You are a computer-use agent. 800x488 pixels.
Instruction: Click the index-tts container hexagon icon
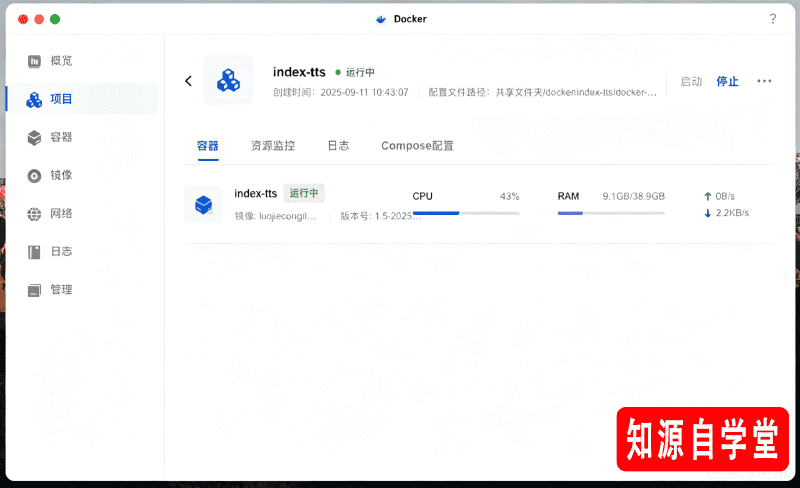[203, 205]
